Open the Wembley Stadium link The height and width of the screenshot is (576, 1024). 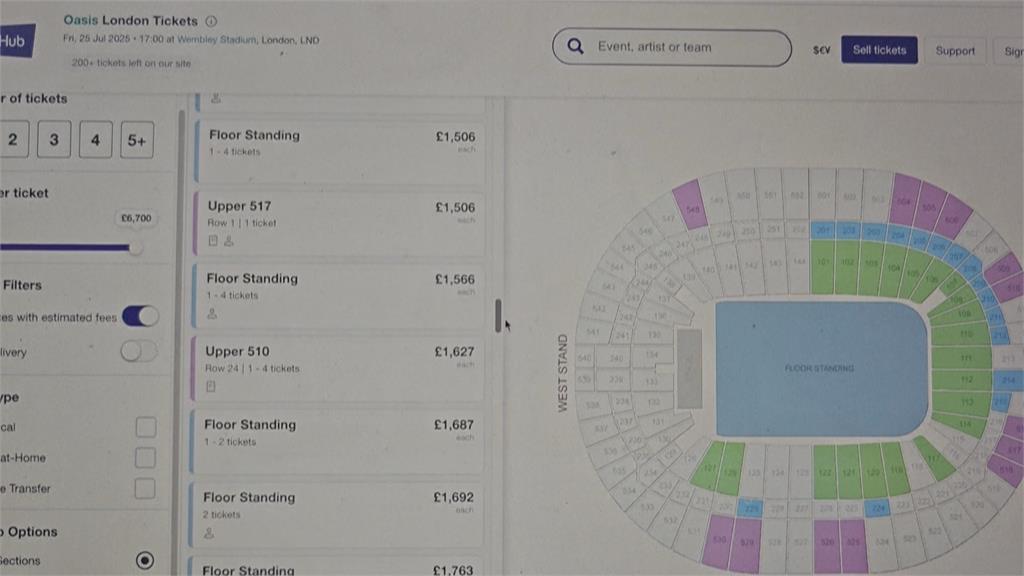217,40
